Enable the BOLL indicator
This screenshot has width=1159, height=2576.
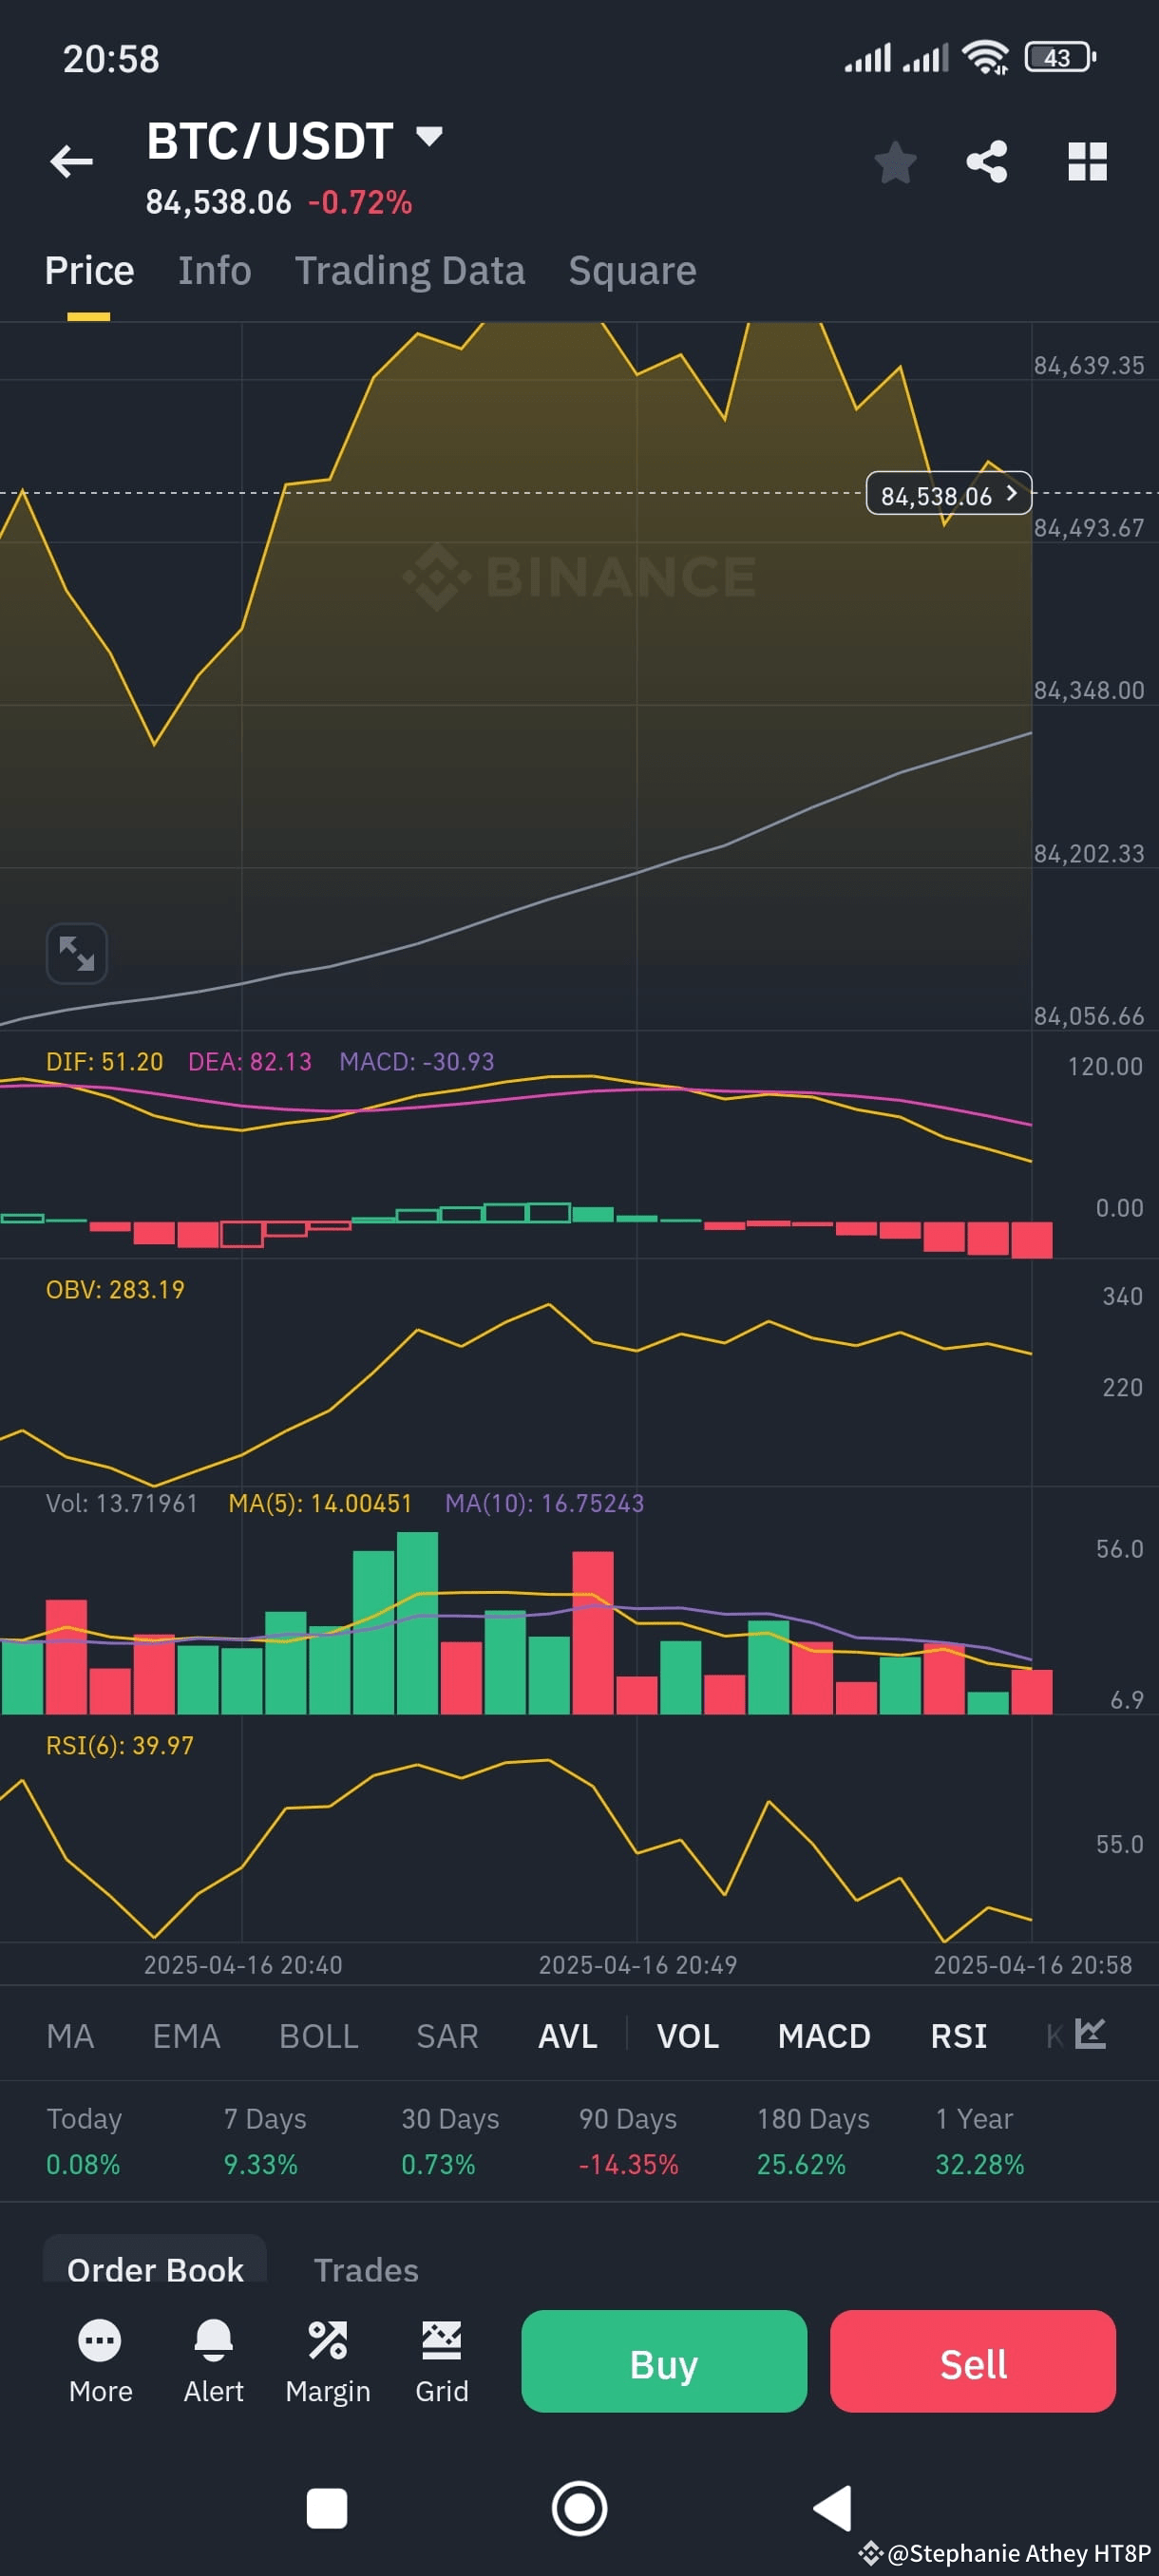pos(318,2036)
